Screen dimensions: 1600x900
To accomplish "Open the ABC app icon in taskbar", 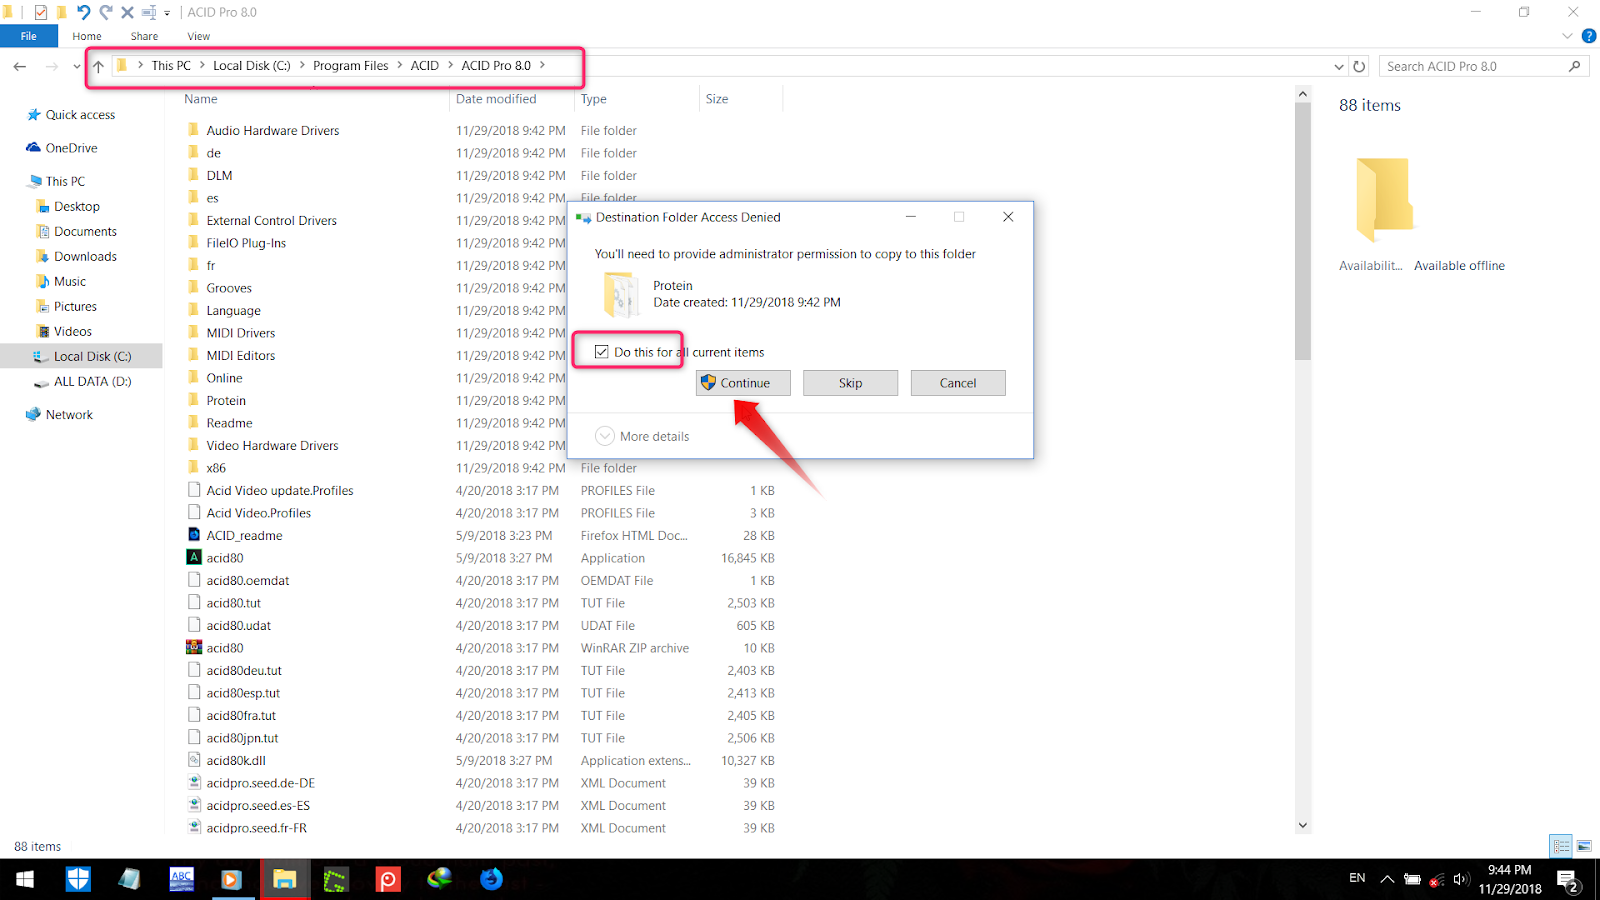I will pyautogui.click(x=182, y=879).
